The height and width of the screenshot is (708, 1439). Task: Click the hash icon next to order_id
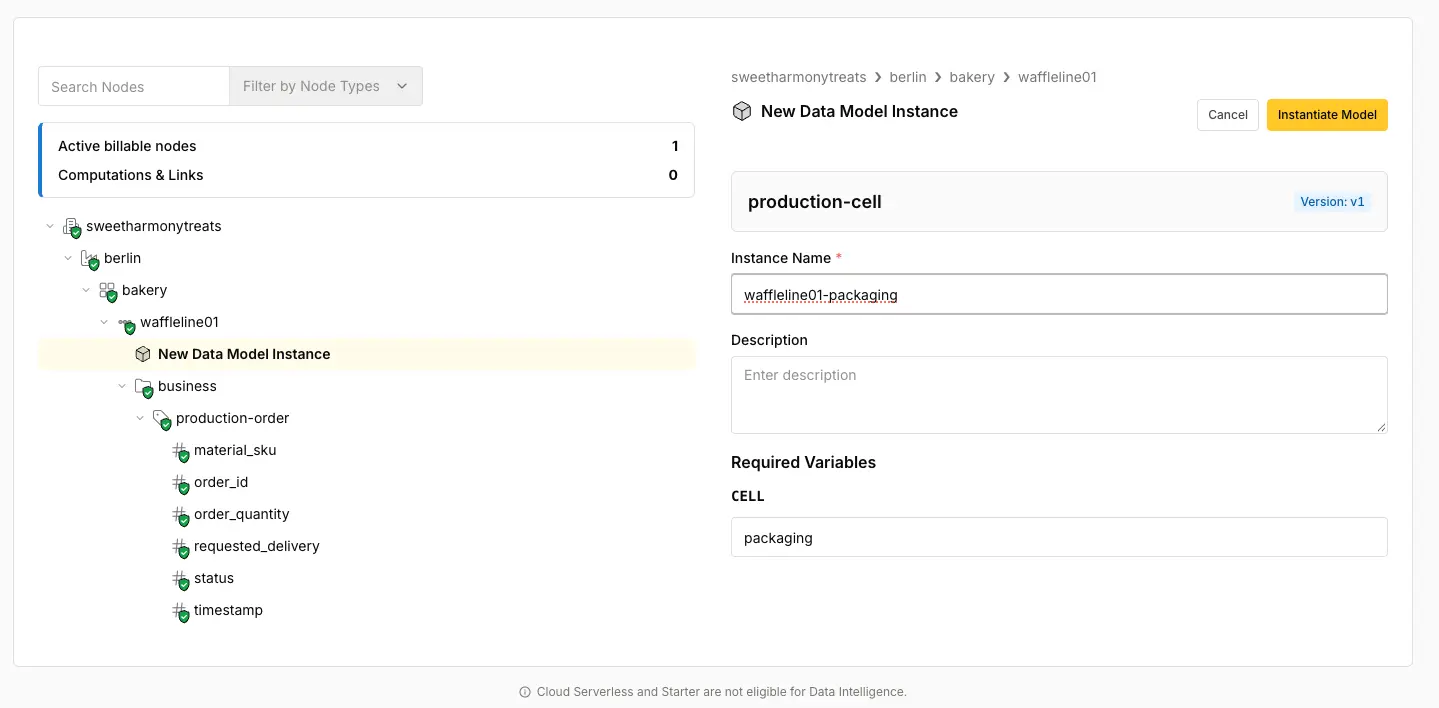[179, 483]
